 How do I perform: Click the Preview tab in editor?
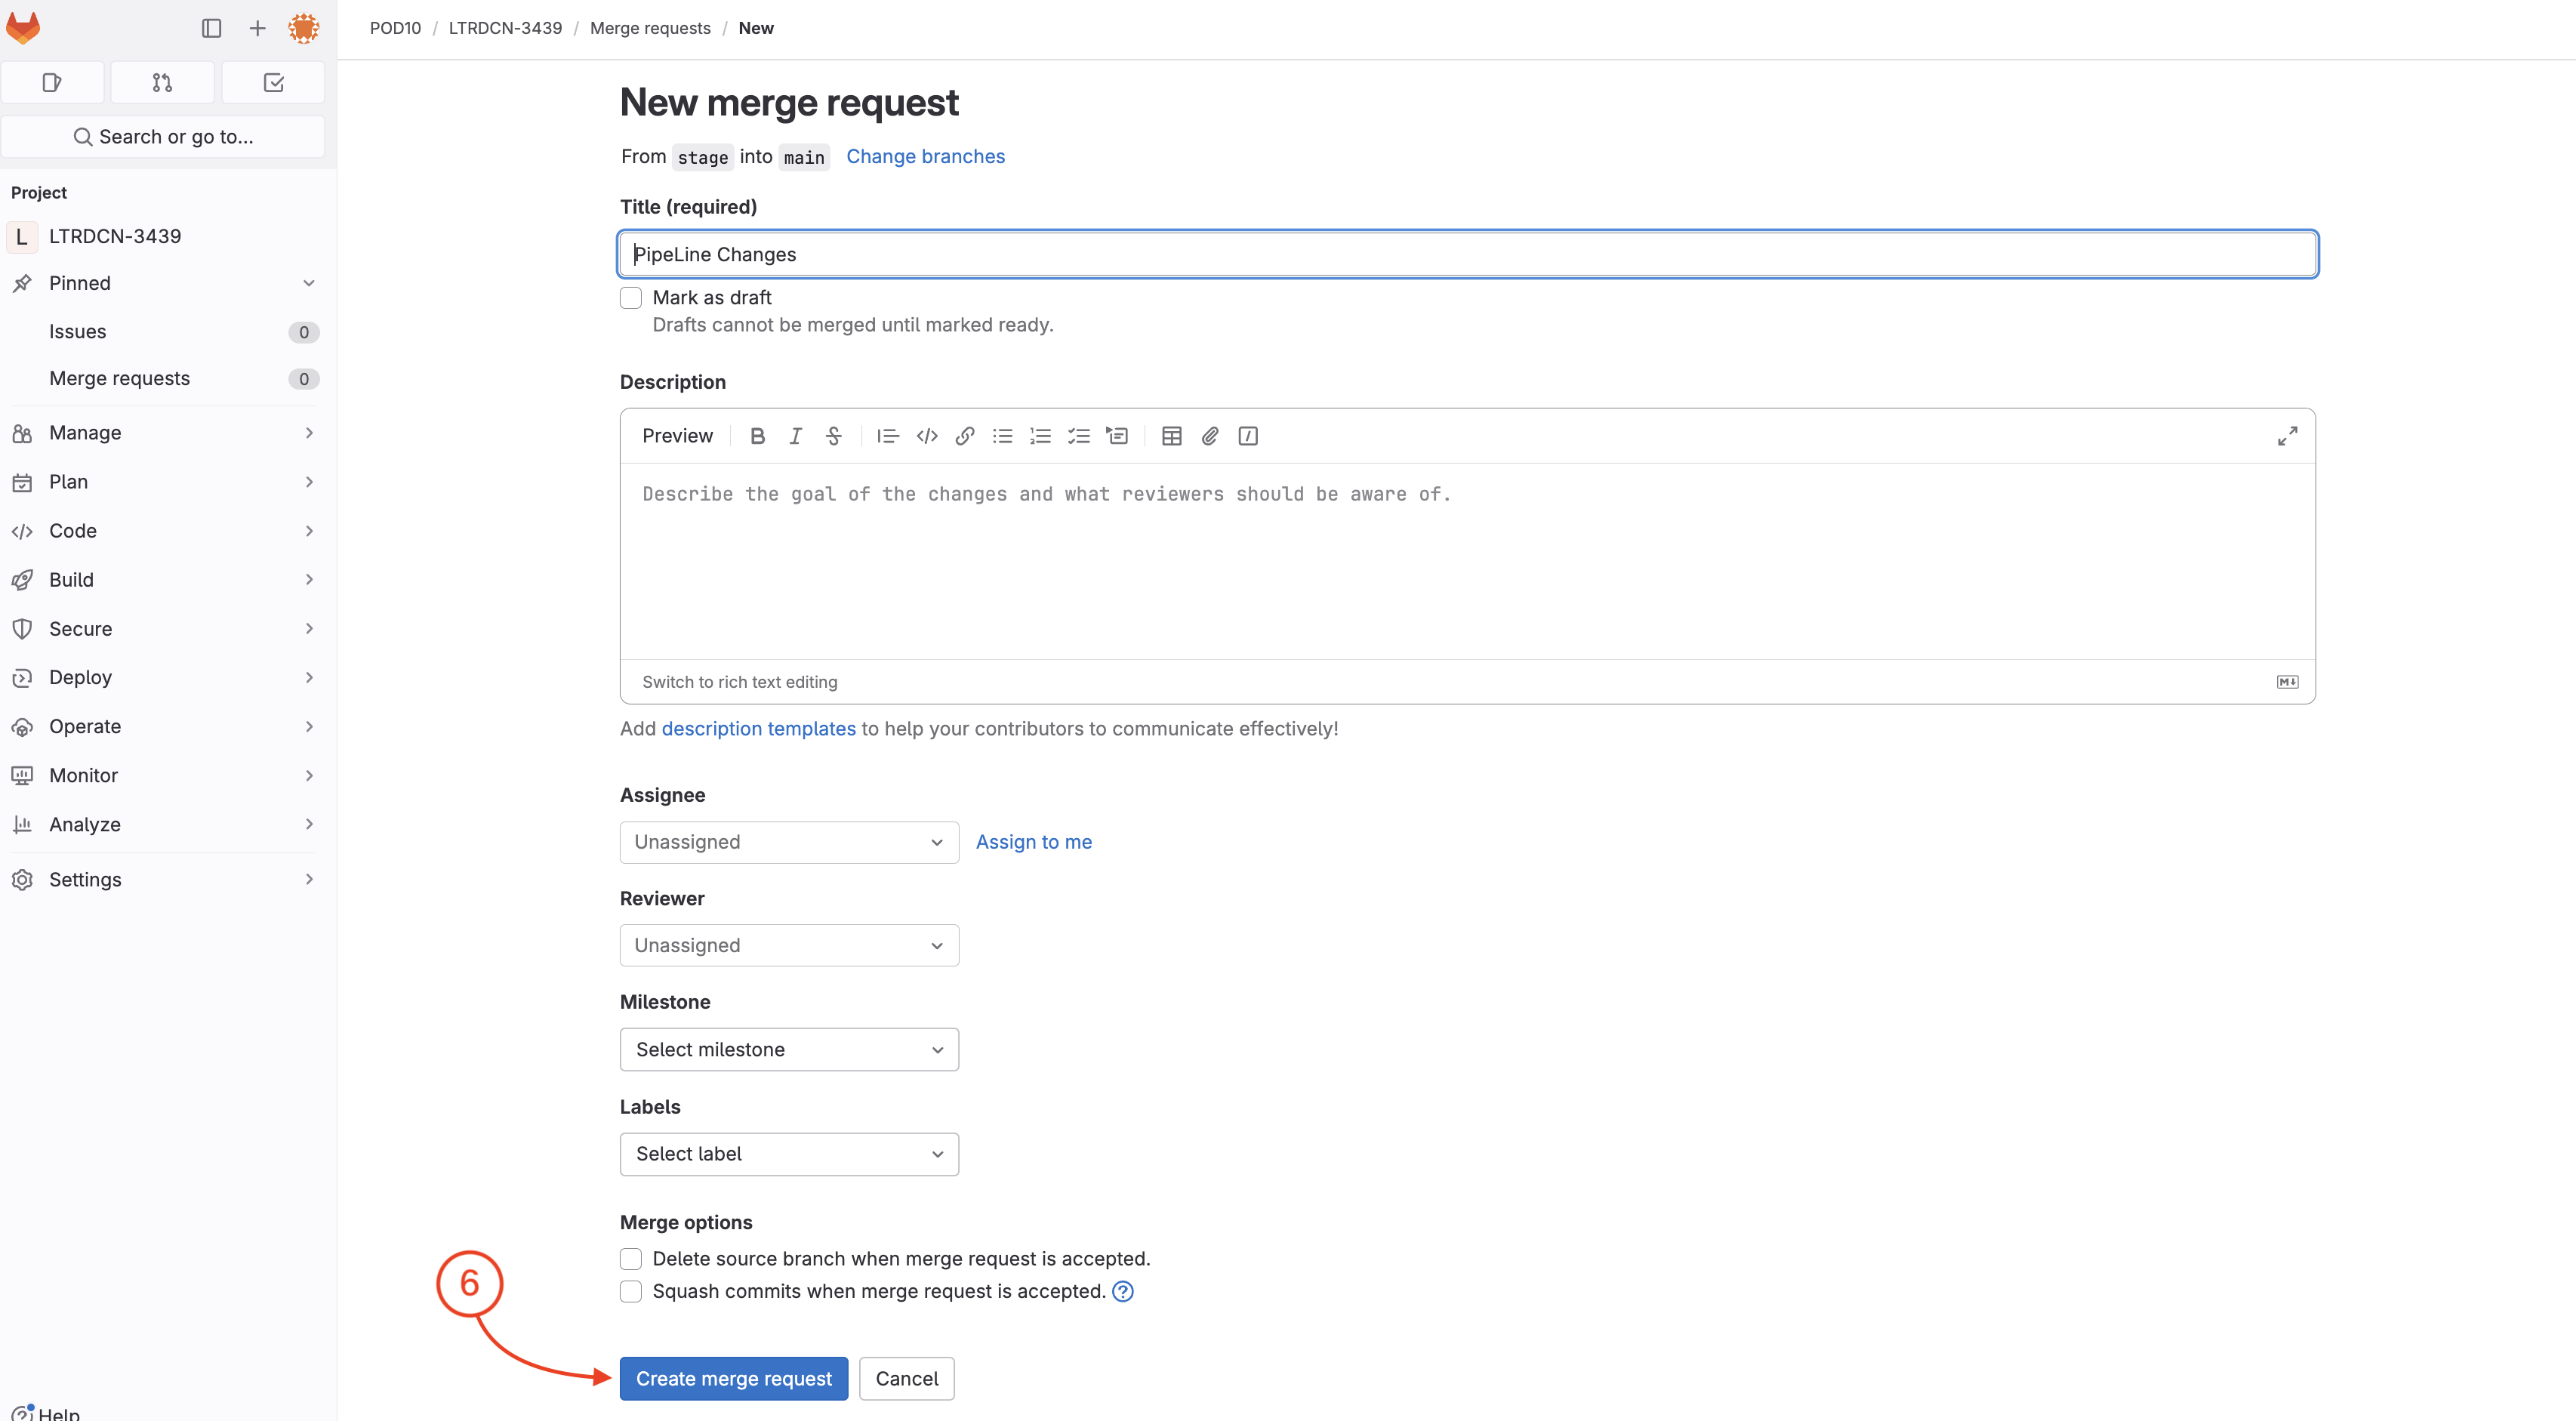(x=677, y=436)
